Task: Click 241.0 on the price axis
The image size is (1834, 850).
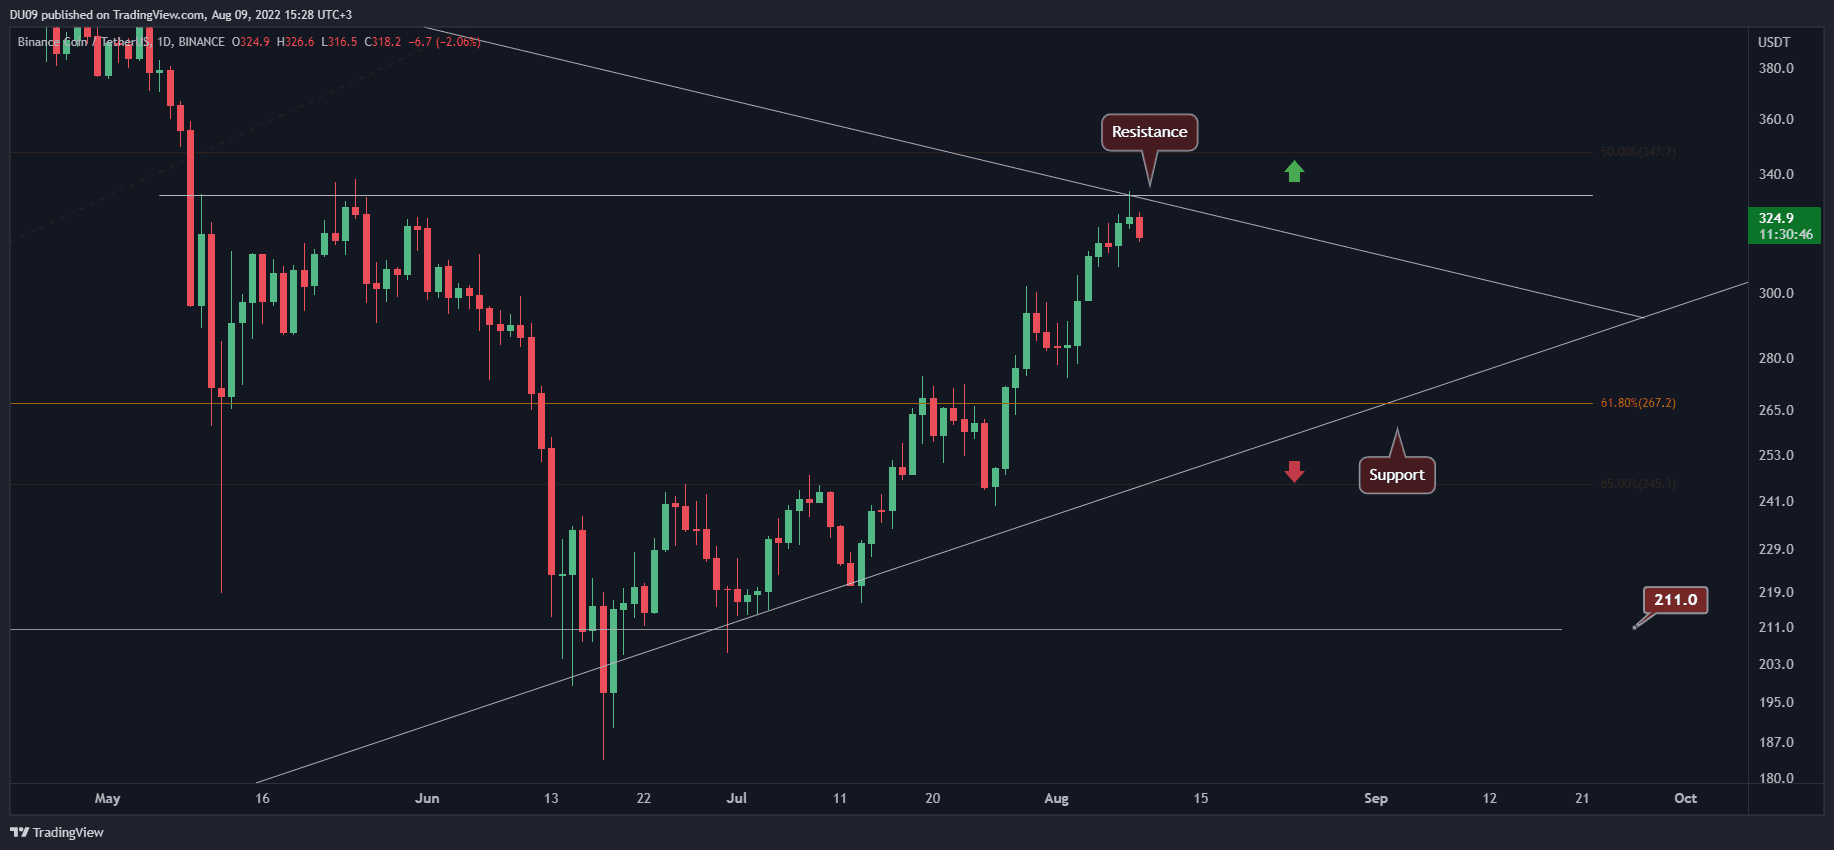Action: (x=1776, y=501)
